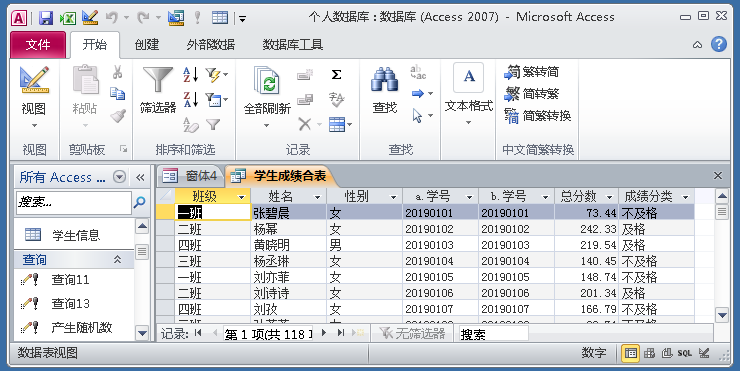
Task: Open the 班级 column filter dropdown
Action: click(242, 197)
